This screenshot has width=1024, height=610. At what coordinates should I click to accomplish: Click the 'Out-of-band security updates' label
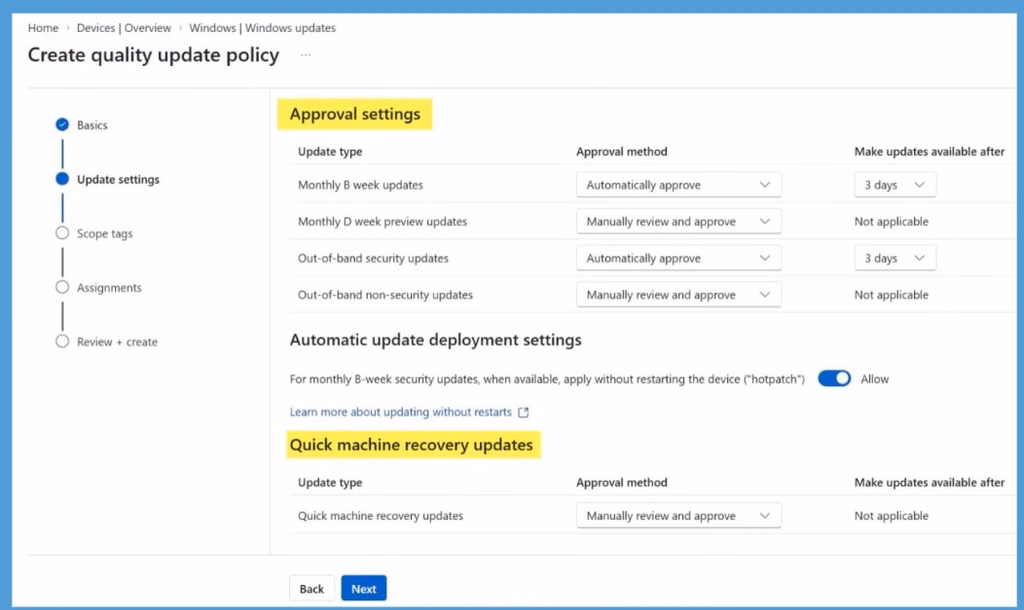pyautogui.click(x=373, y=258)
